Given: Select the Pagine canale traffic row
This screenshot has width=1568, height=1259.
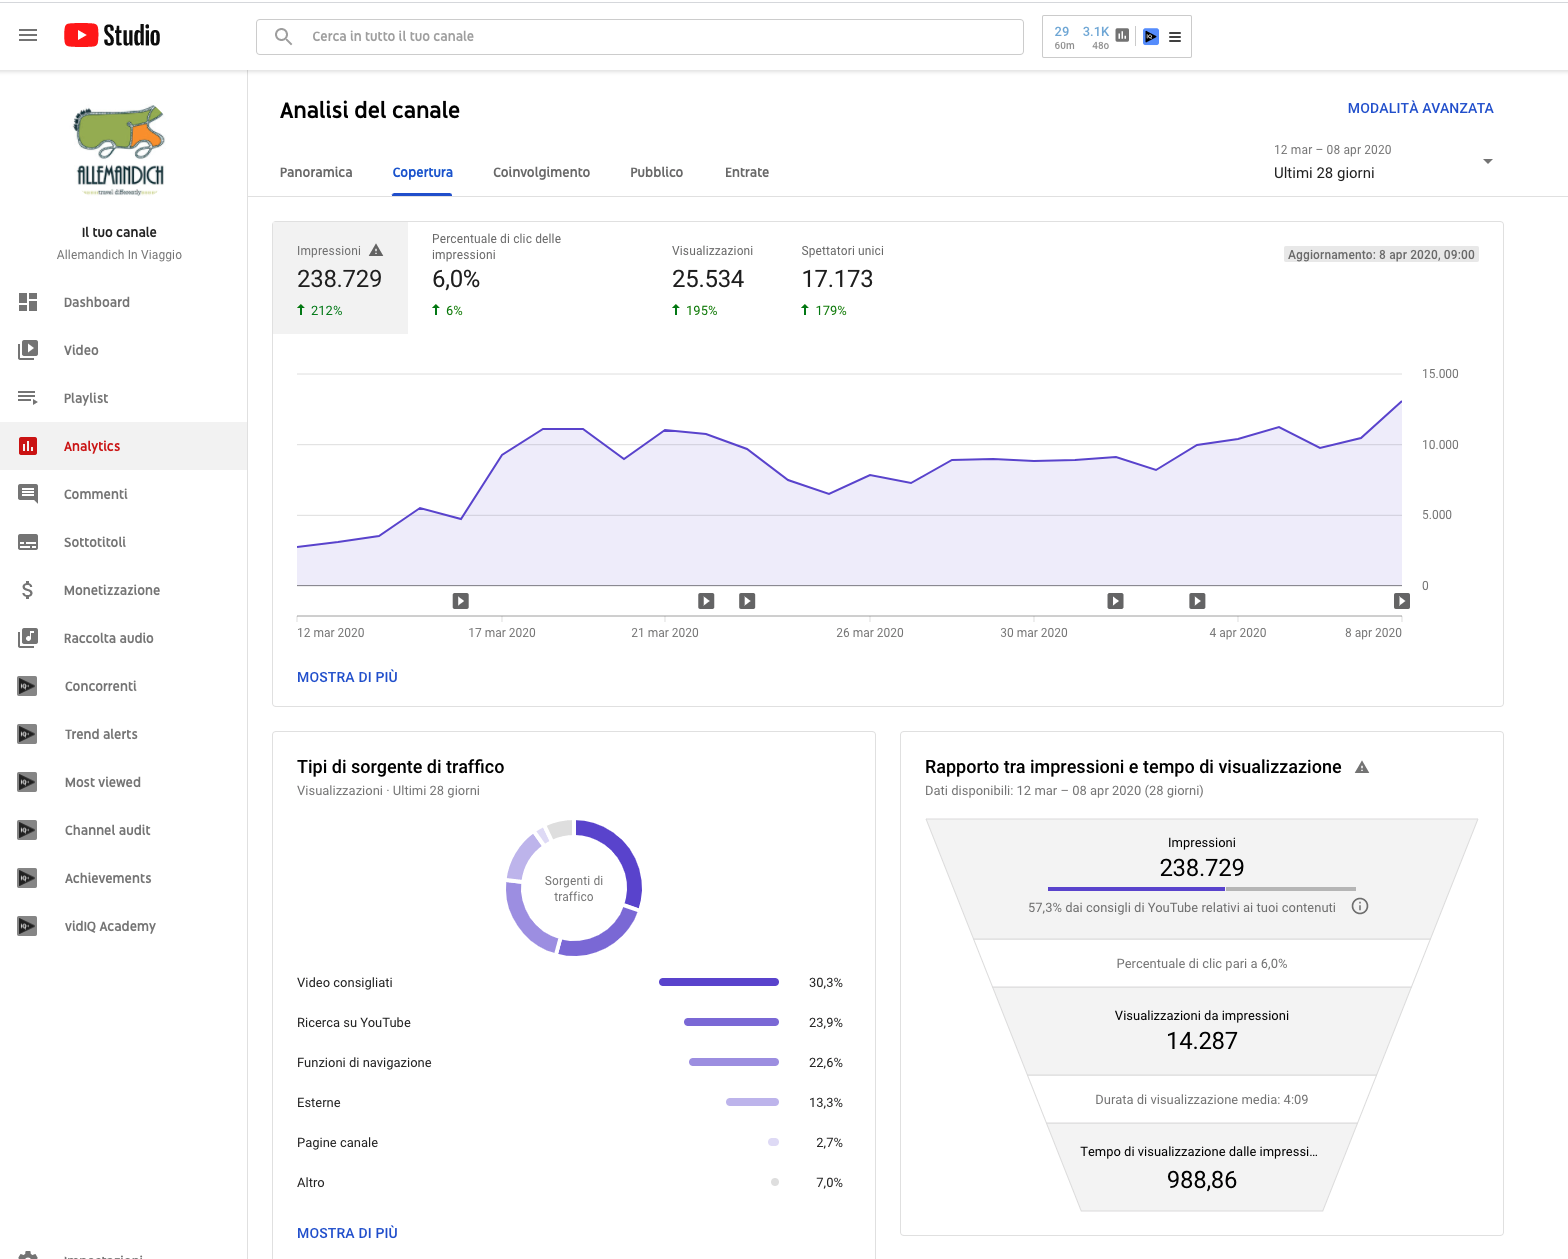Looking at the screenshot, I should (570, 1142).
